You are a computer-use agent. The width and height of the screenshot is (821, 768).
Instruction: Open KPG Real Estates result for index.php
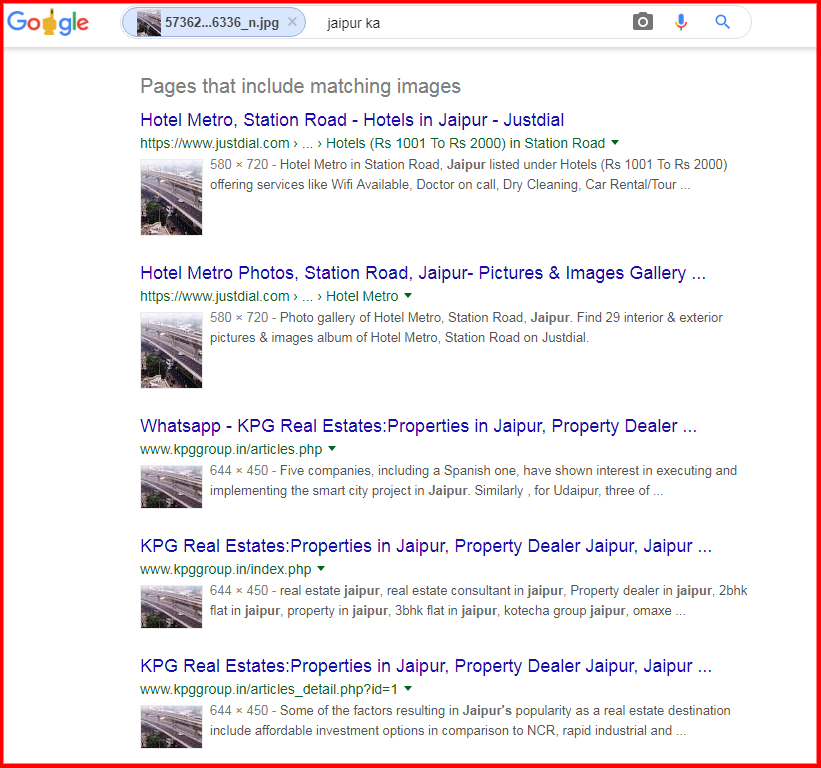(426, 546)
